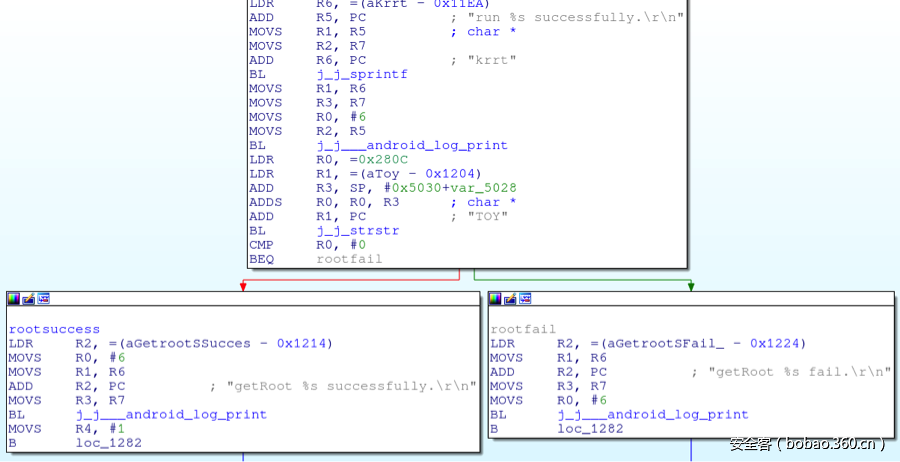Click MOVS R0, #6 in the rootsuccess block
The height and width of the screenshot is (462, 900).
pyautogui.click(x=67, y=358)
